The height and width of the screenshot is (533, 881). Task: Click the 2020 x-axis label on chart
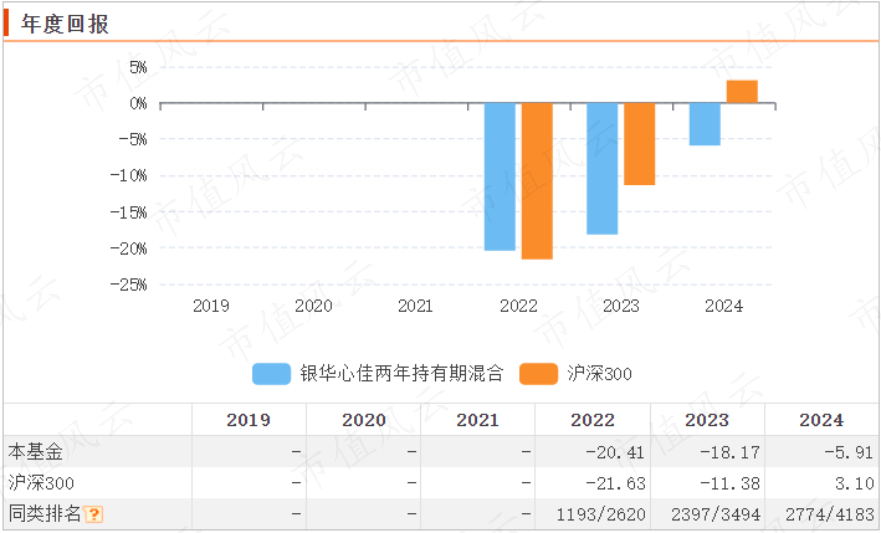(x=314, y=306)
